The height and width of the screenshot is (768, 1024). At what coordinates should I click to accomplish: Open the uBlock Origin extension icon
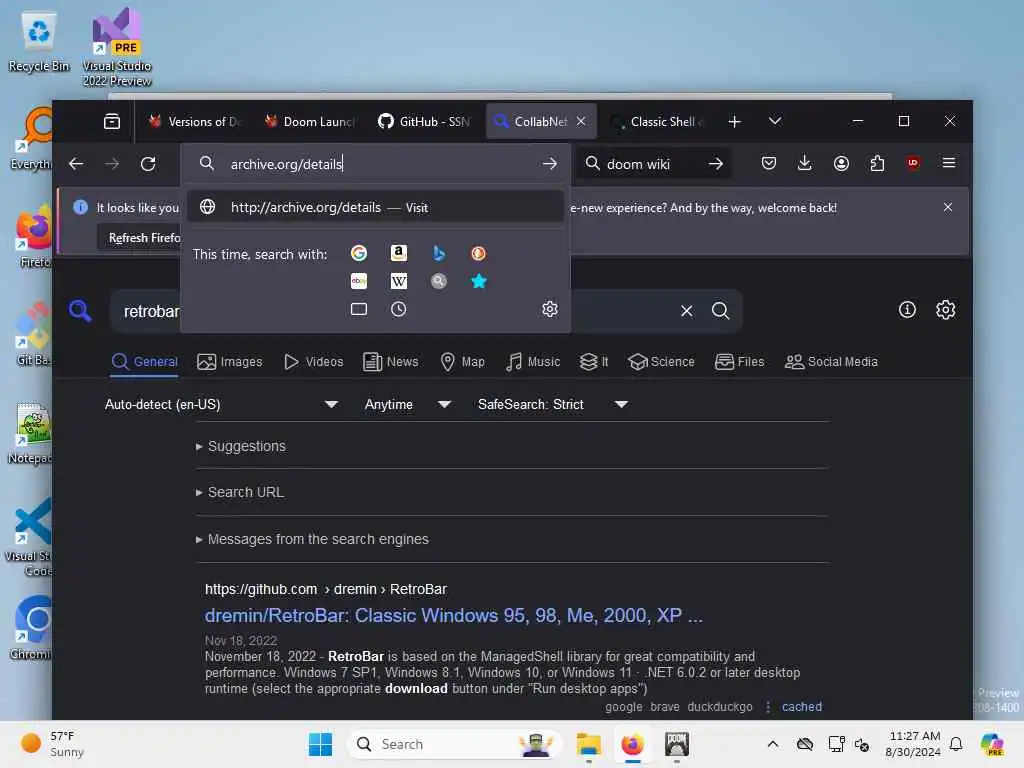(x=913, y=163)
